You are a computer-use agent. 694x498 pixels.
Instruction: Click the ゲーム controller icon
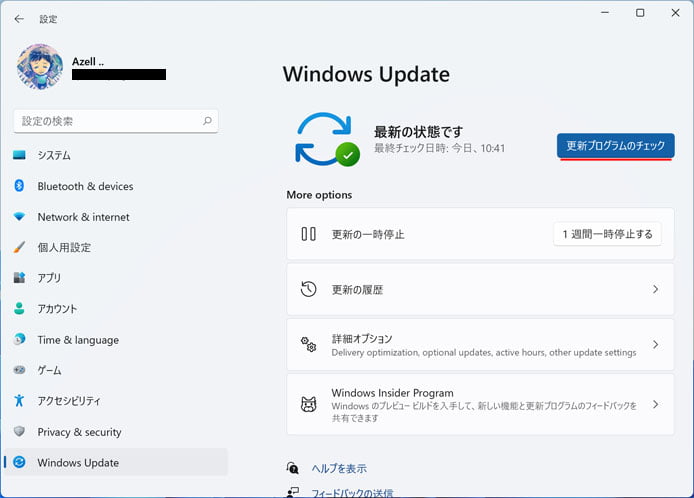click(19, 370)
